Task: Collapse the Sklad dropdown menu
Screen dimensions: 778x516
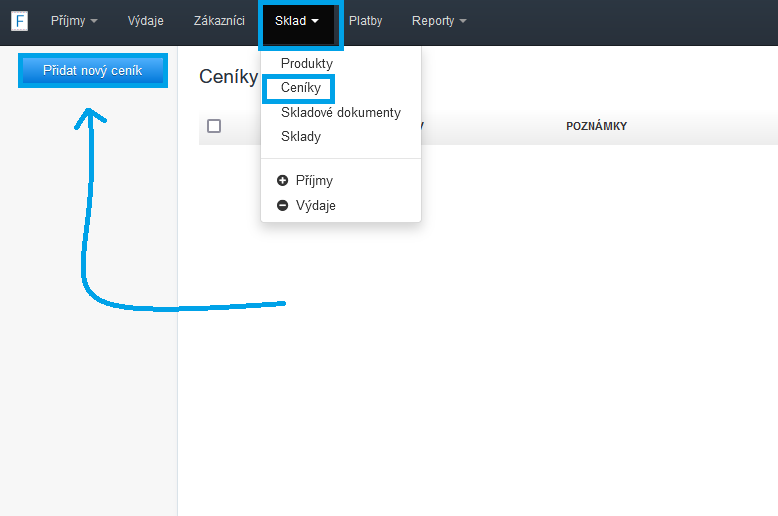Action: [x=297, y=21]
